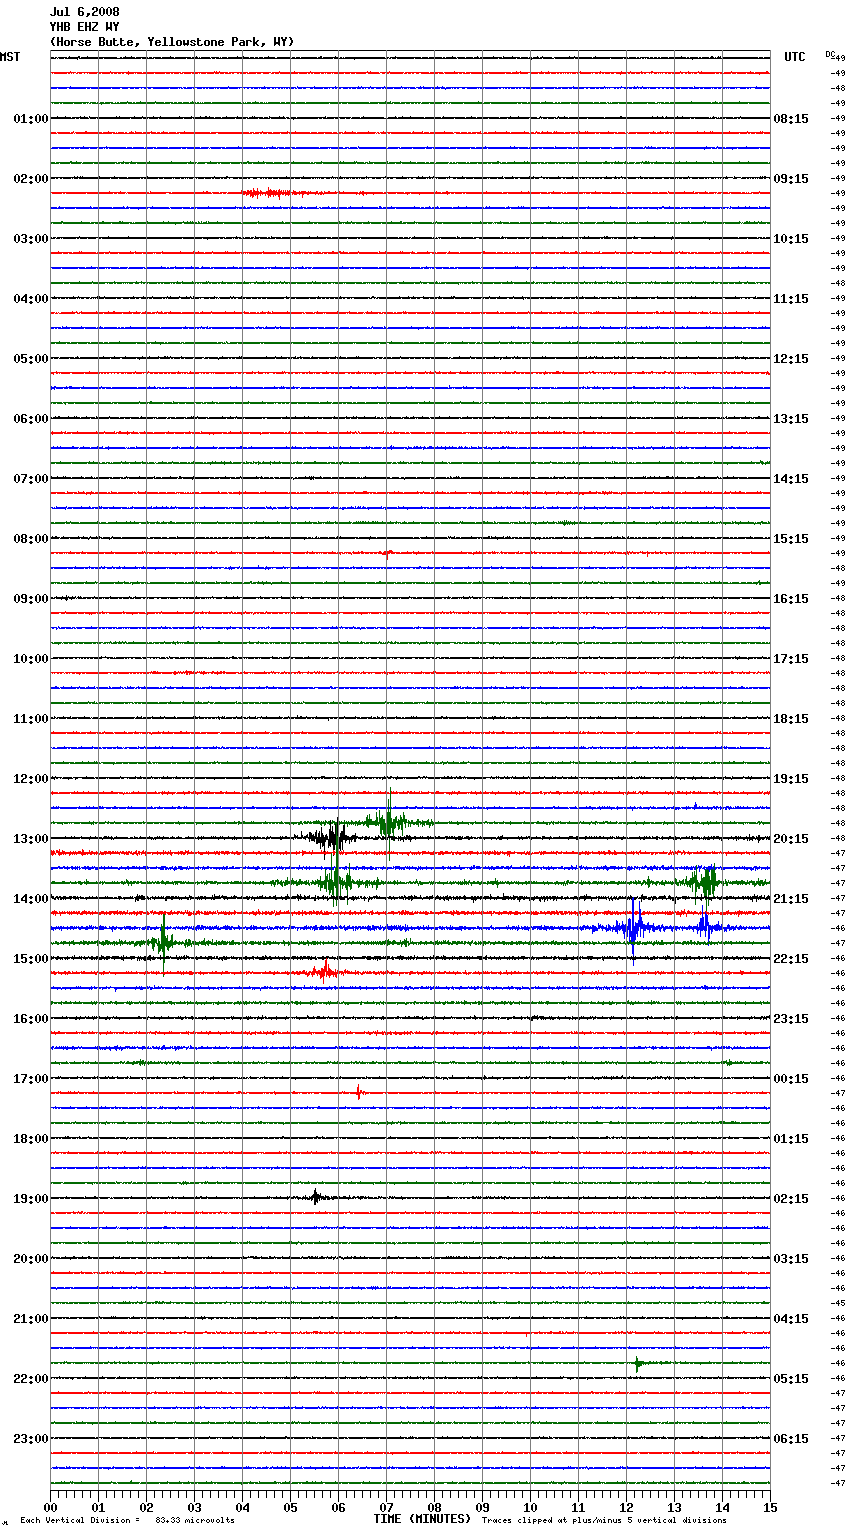Select the "14:00" MST row label

[31, 899]
